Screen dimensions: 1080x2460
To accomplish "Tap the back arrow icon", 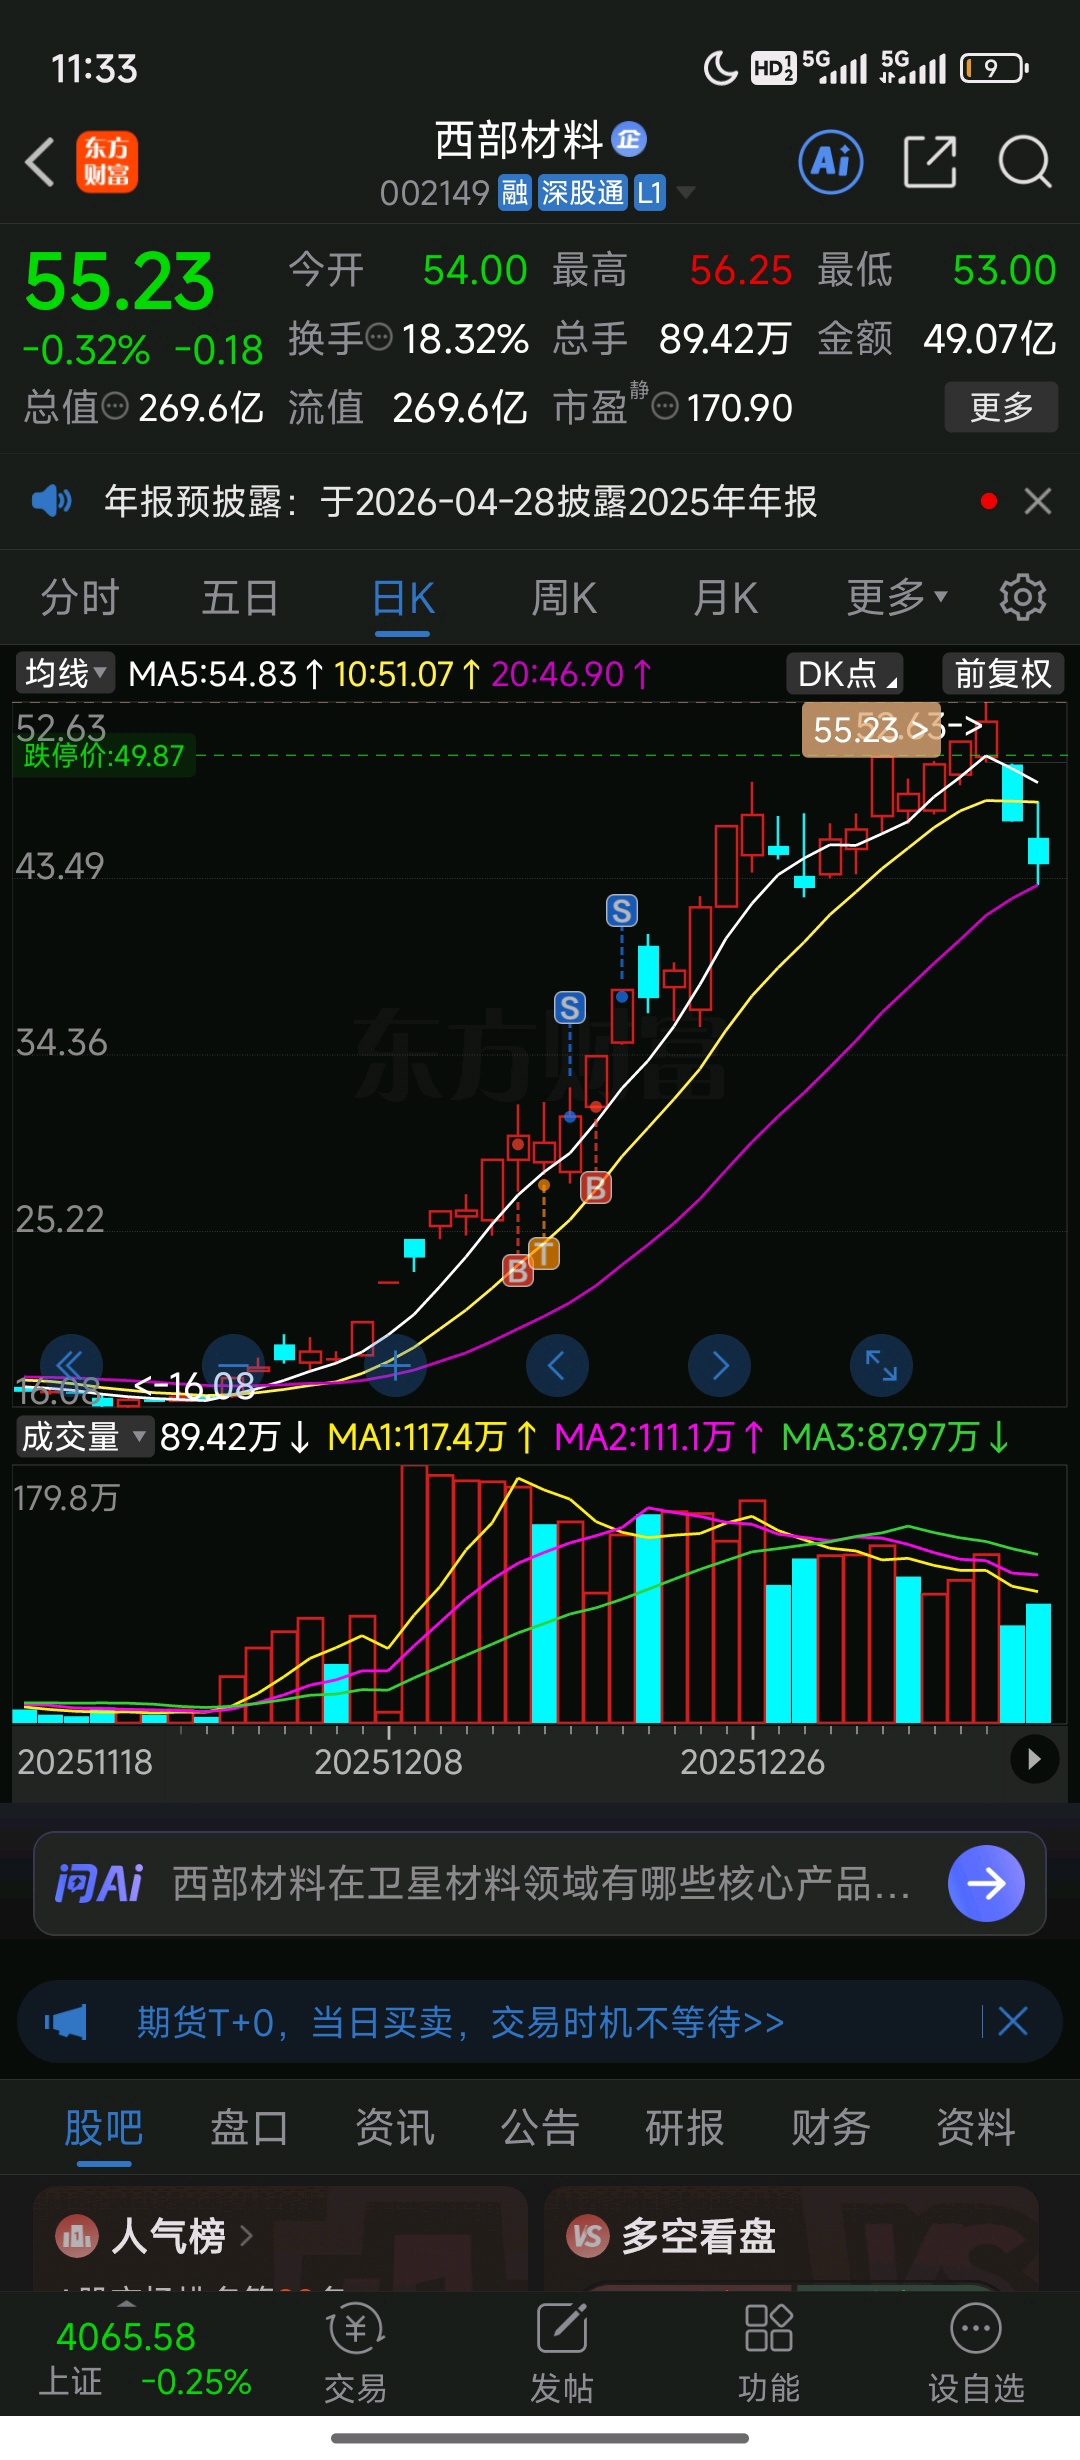I will click(x=40, y=162).
